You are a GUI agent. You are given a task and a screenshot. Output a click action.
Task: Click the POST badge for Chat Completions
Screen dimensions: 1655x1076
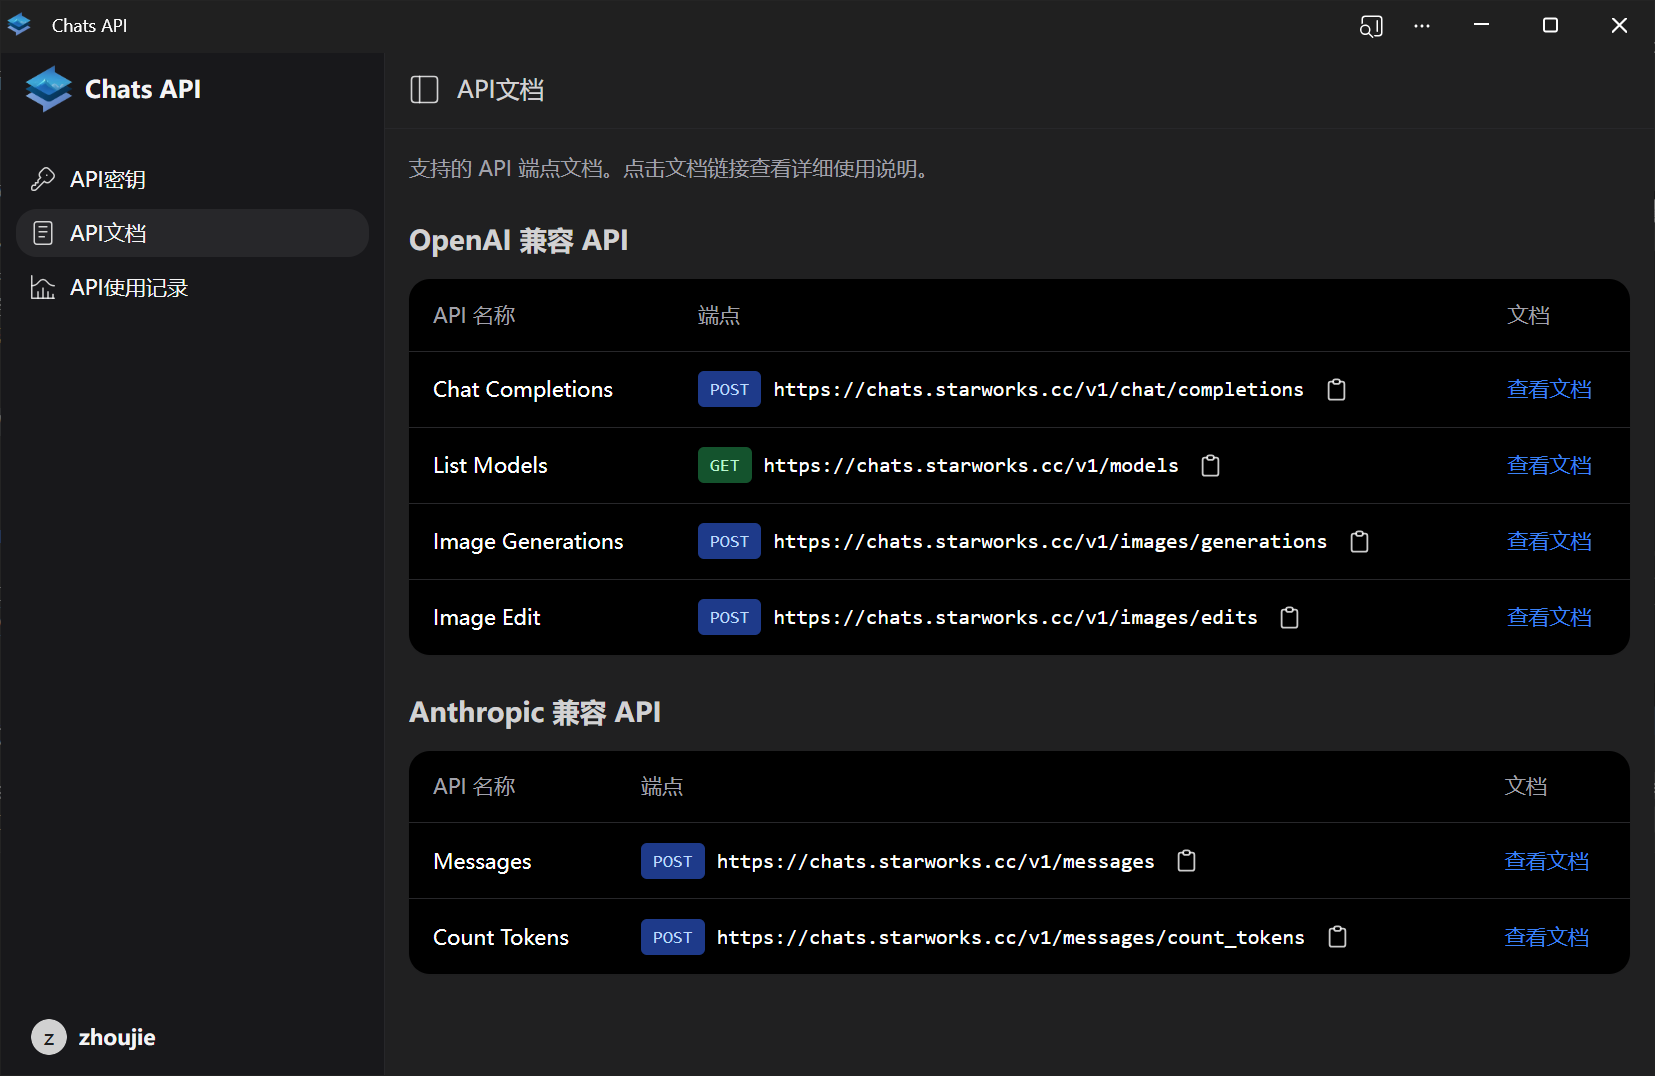729,390
